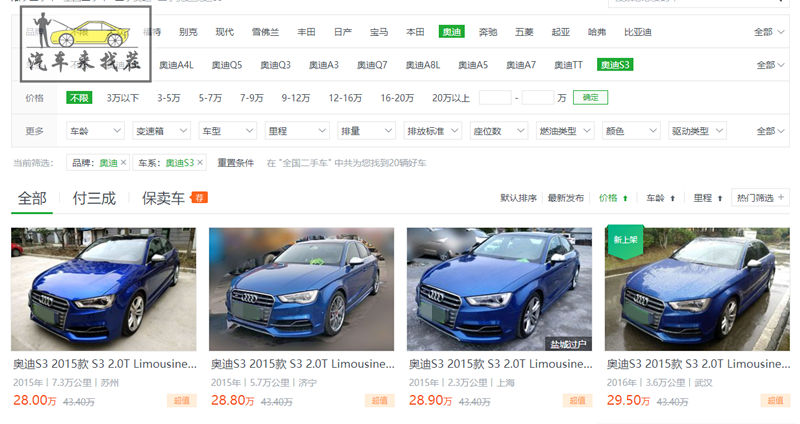Choose series 奥迪A8L

pyautogui.click(x=423, y=65)
